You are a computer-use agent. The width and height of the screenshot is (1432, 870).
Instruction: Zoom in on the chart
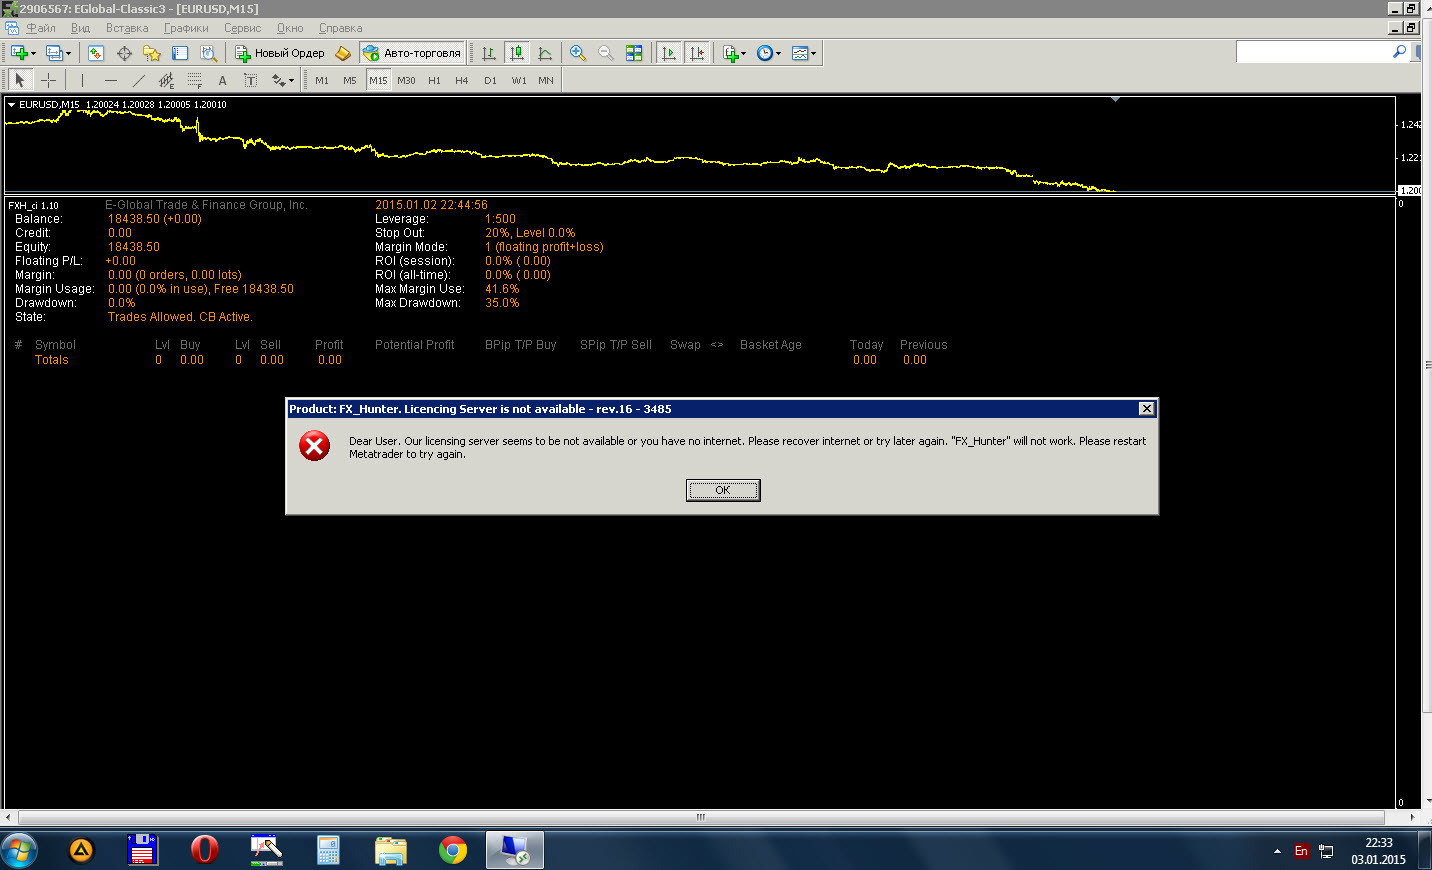pyautogui.click(x=578, y=53)
